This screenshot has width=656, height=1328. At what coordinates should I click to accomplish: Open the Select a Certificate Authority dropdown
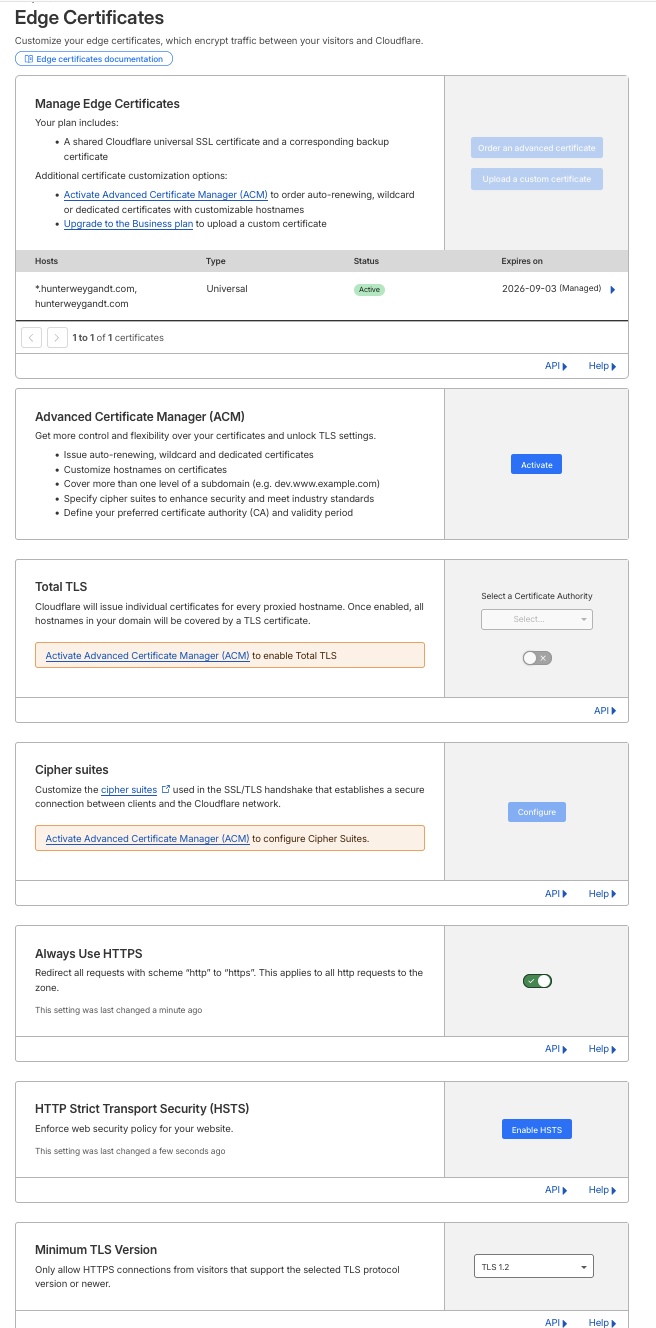[x=537, y=620]
